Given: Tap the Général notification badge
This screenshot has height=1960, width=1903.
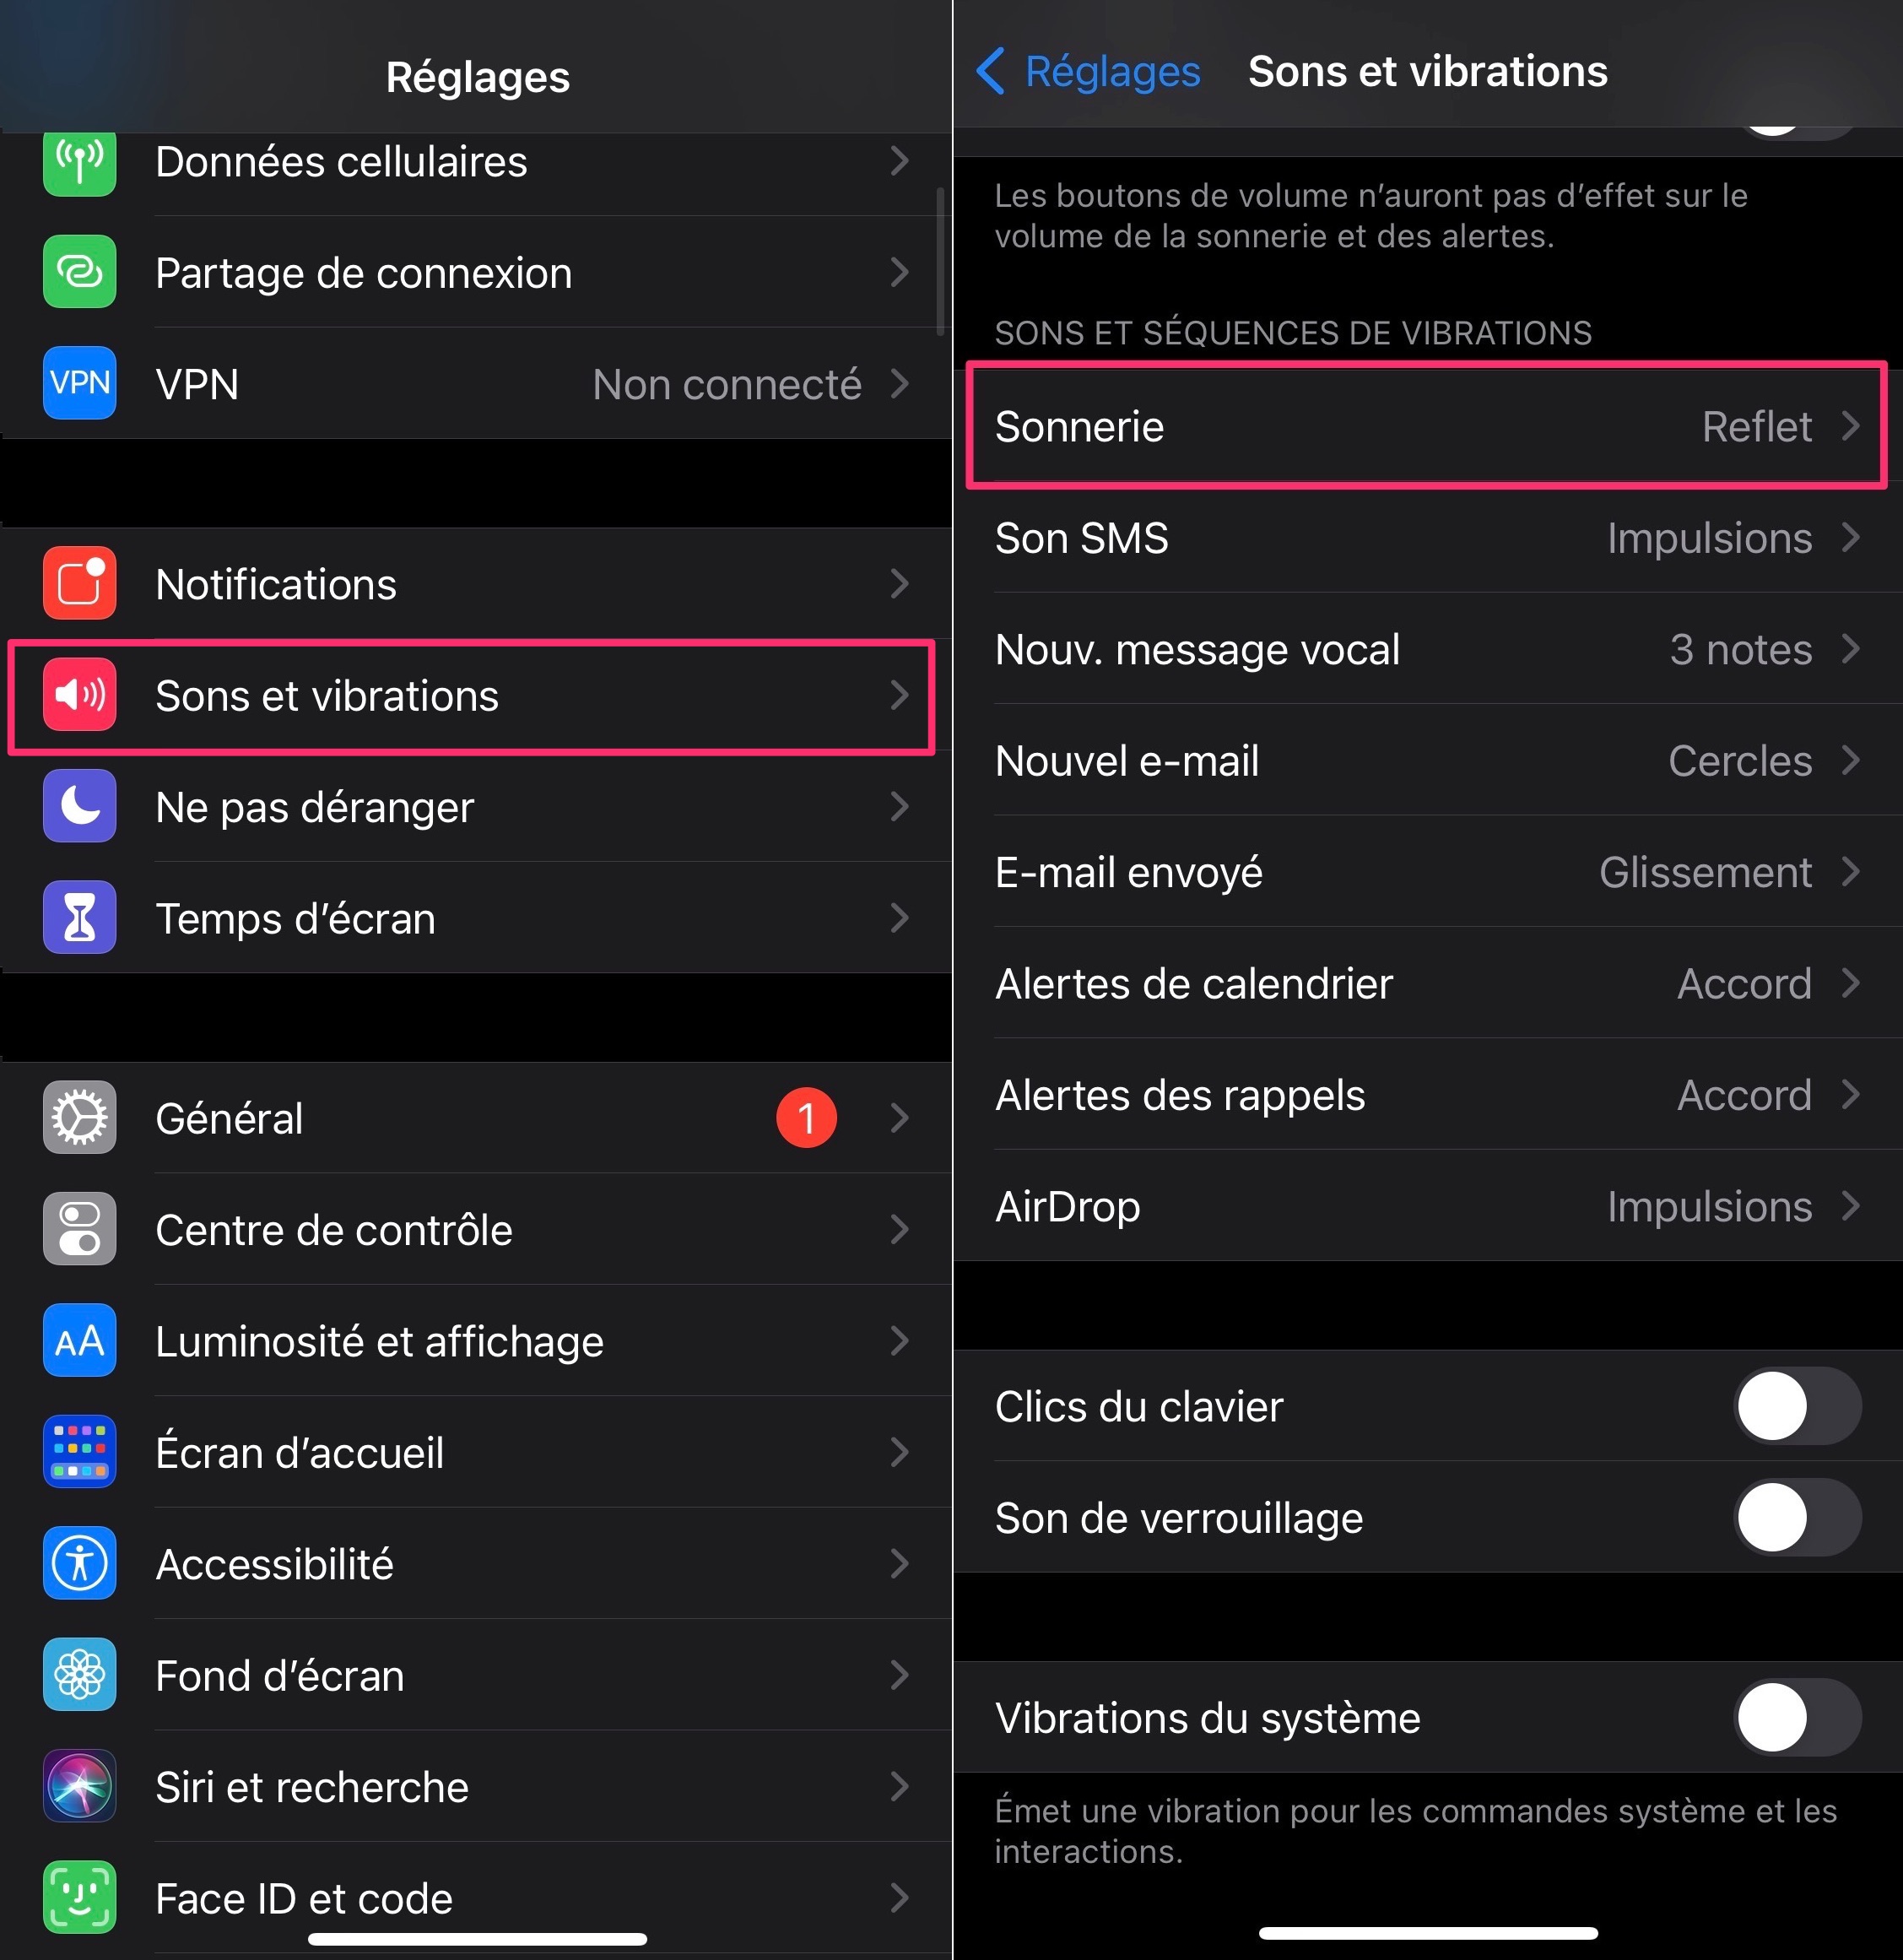Looking at the screenshot, I should pos(806,1118).
